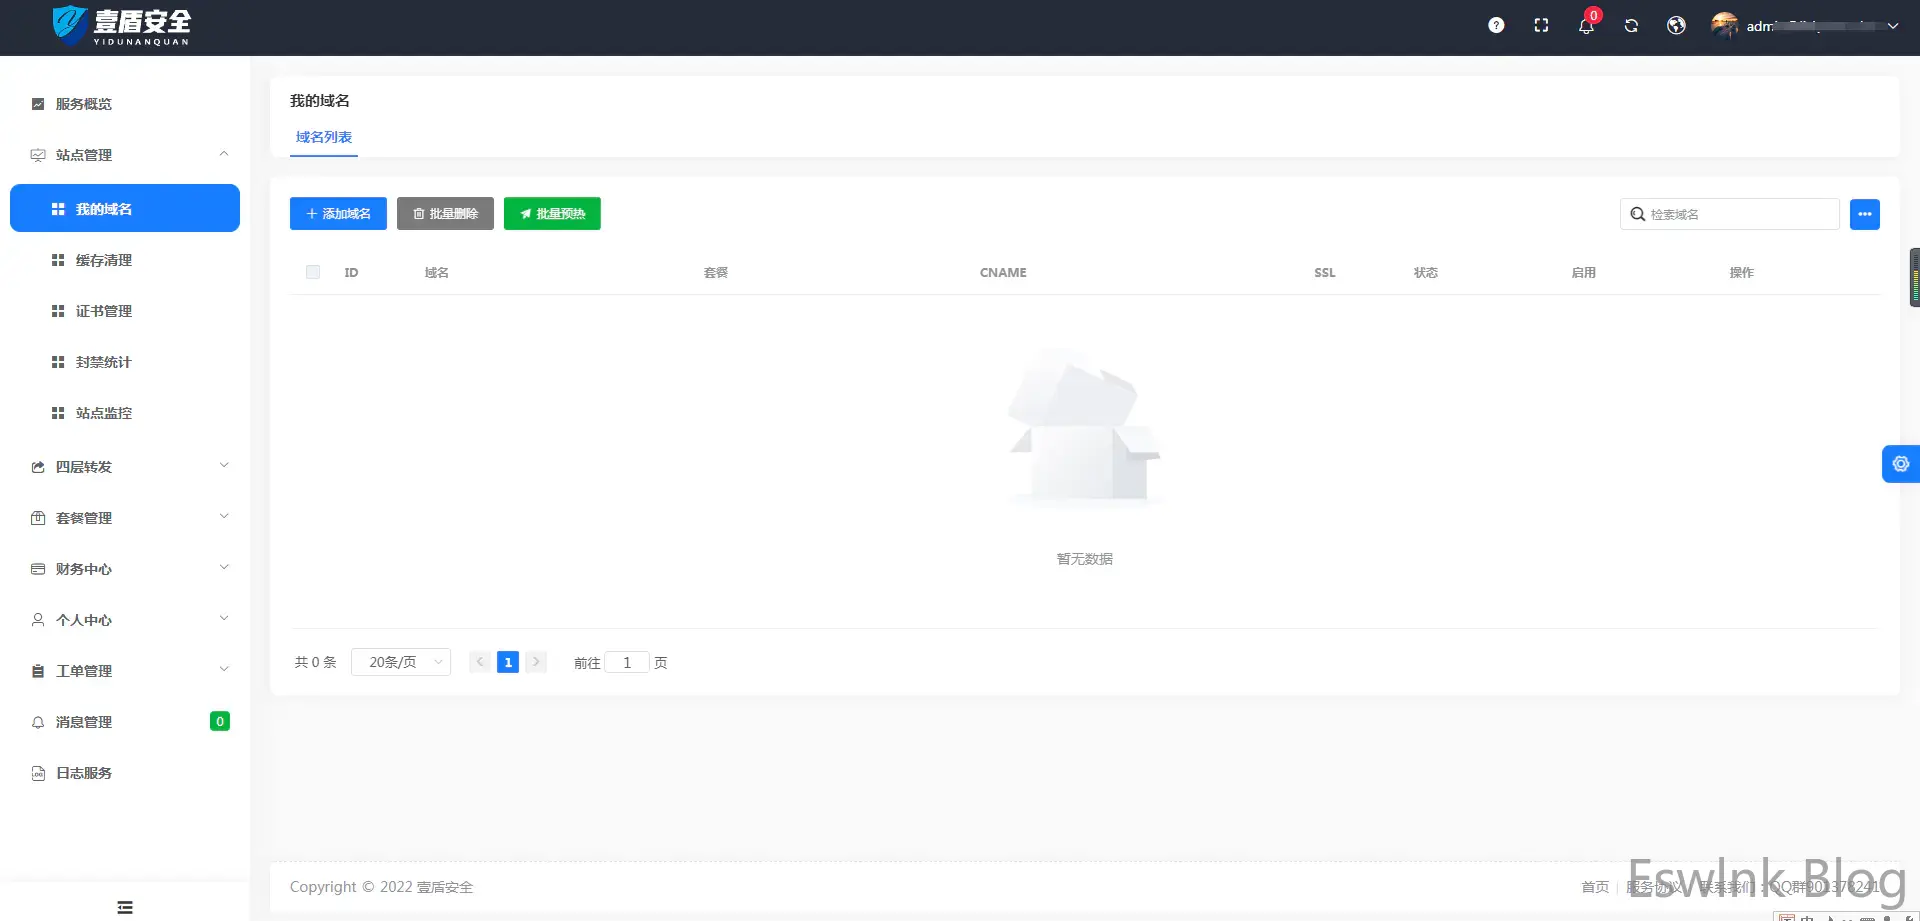
Task: Open the 20条/页 page size dropdown
Action: click(x=401, y=662)
